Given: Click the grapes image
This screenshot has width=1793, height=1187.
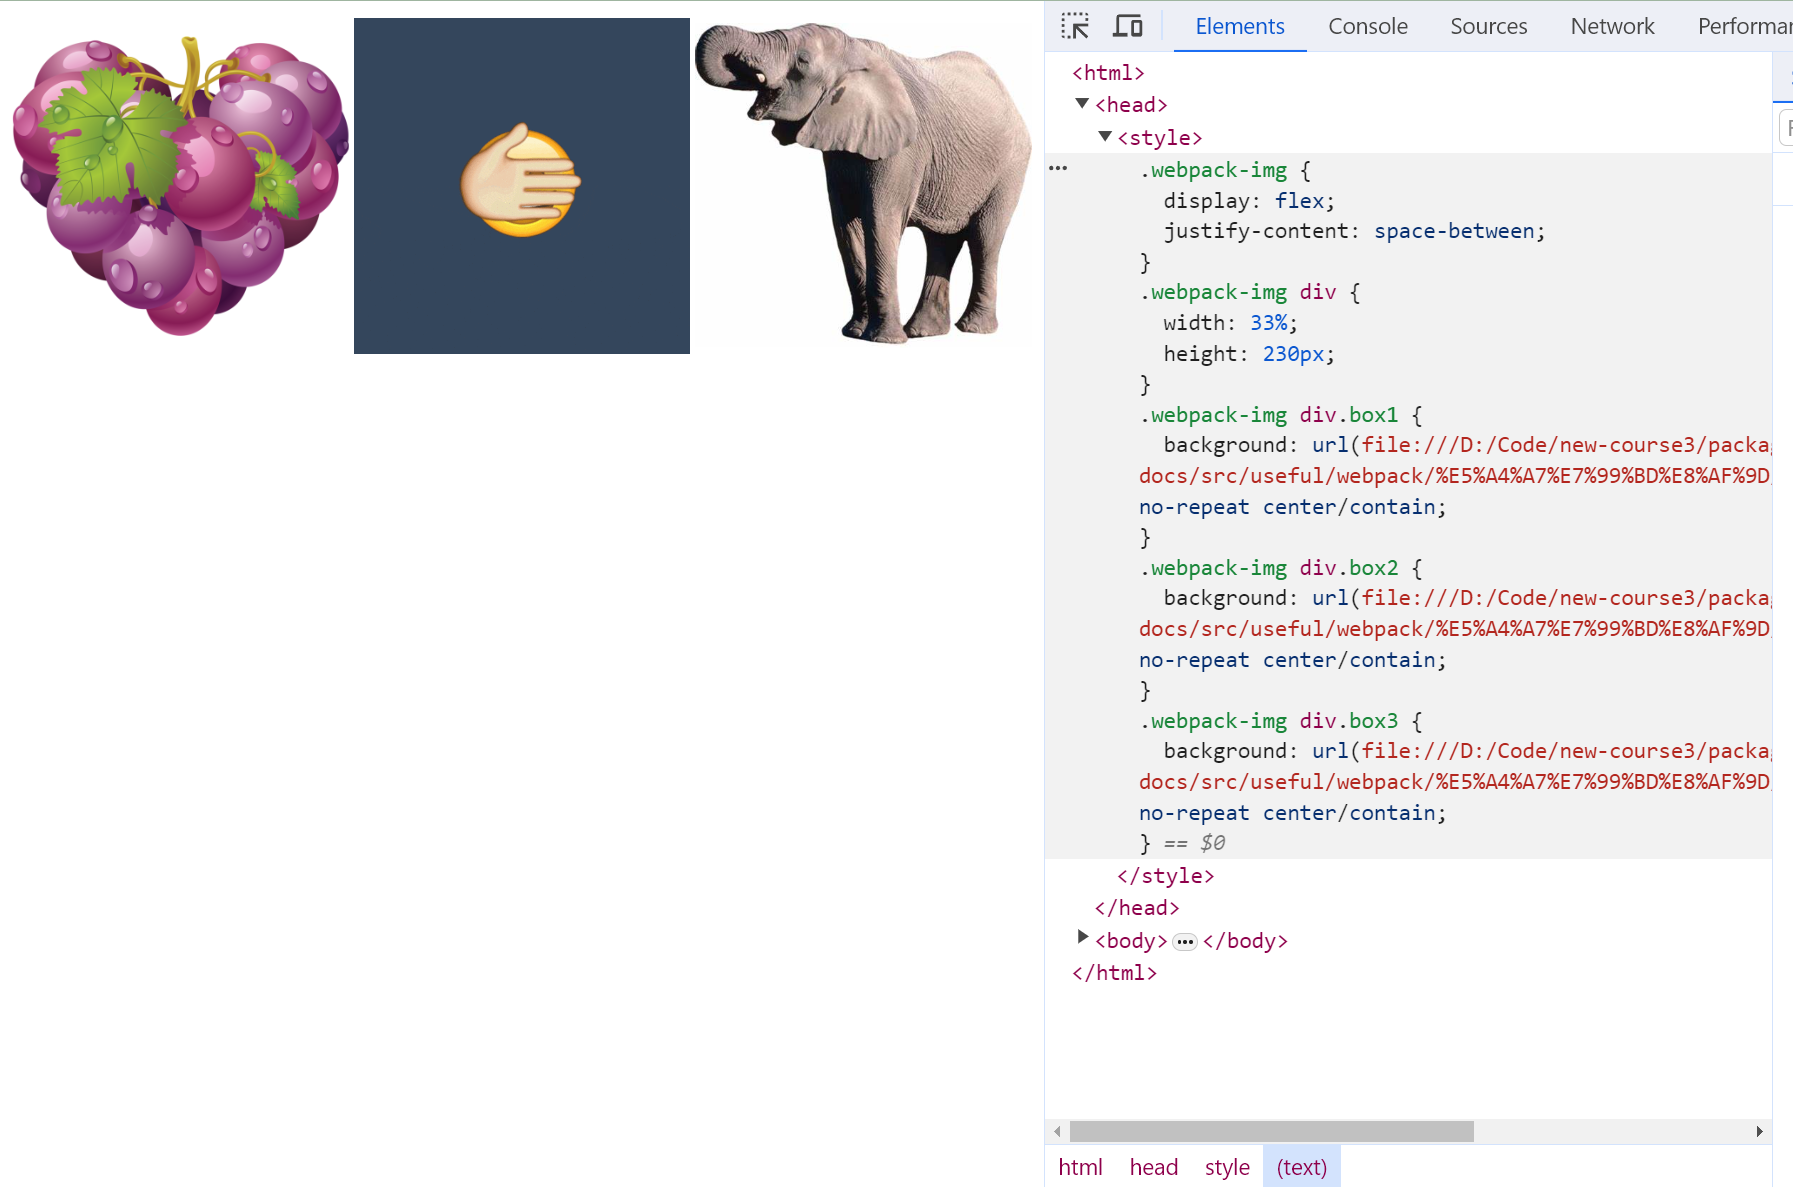Looking at the screenshot, I should point(180,186).
